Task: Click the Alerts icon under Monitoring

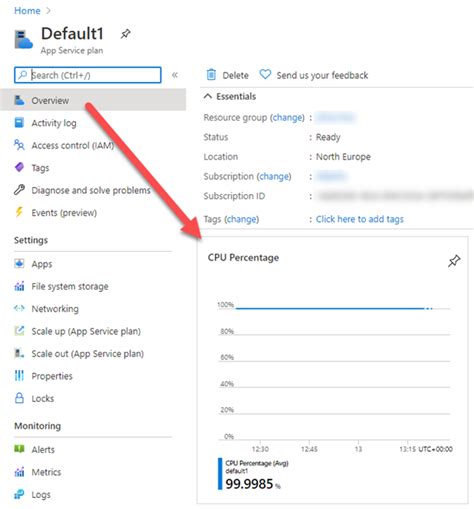Action: pos(19,449)
